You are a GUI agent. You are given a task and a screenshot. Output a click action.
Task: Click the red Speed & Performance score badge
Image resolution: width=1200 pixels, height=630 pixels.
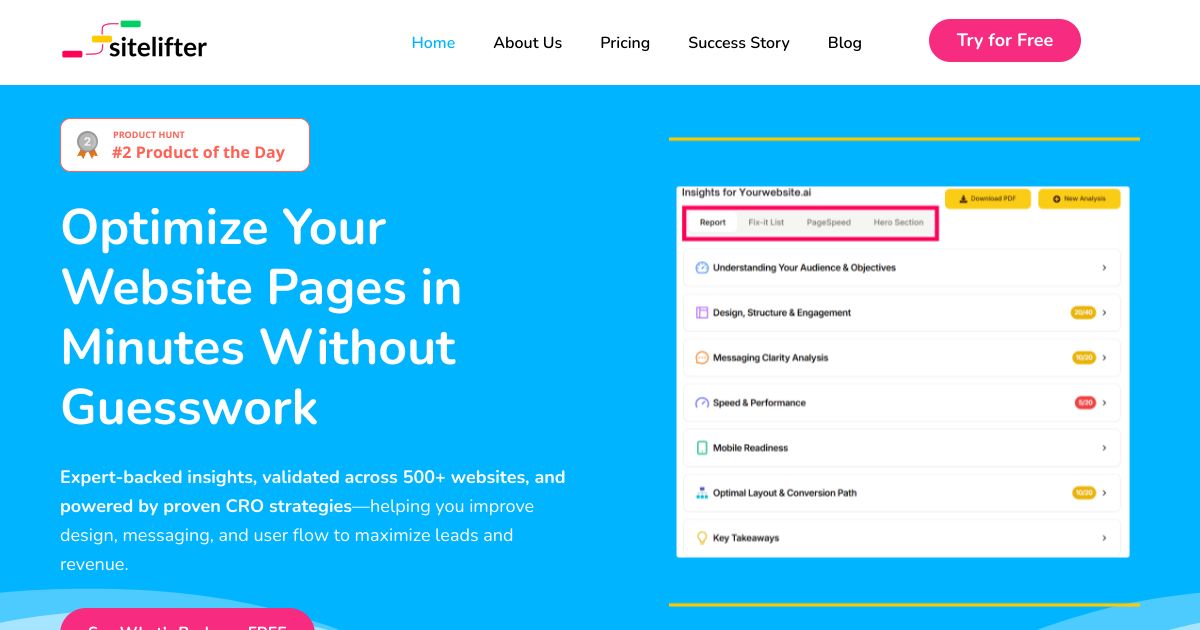pos(1084,403)
